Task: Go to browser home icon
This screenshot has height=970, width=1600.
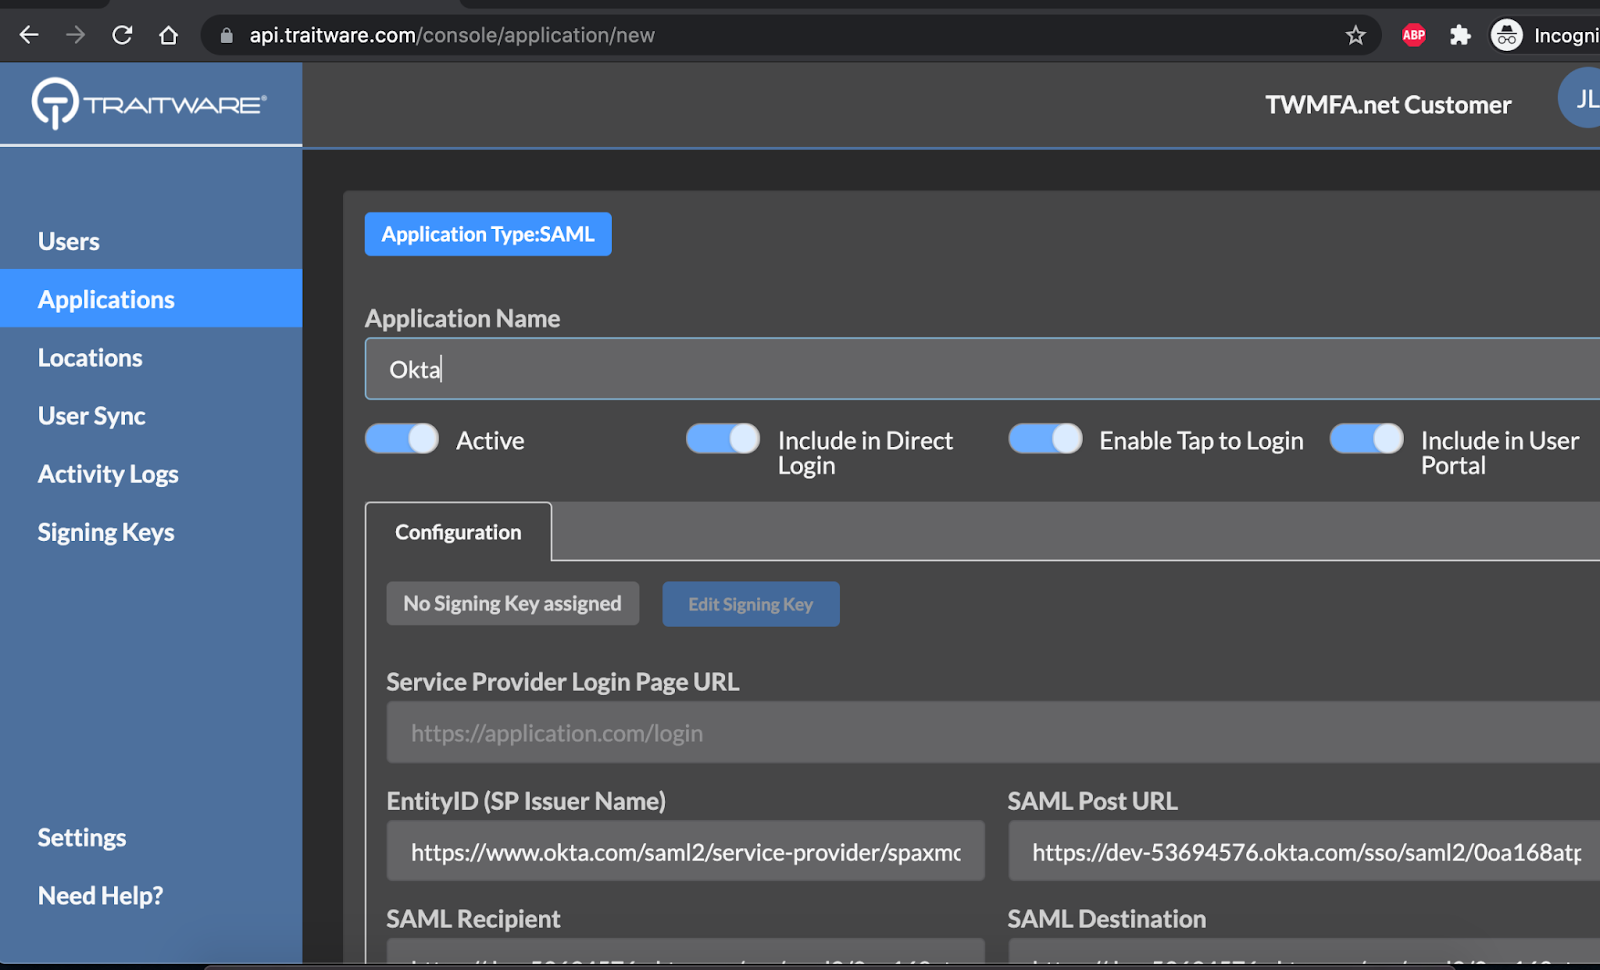Action: click(169, 35)
